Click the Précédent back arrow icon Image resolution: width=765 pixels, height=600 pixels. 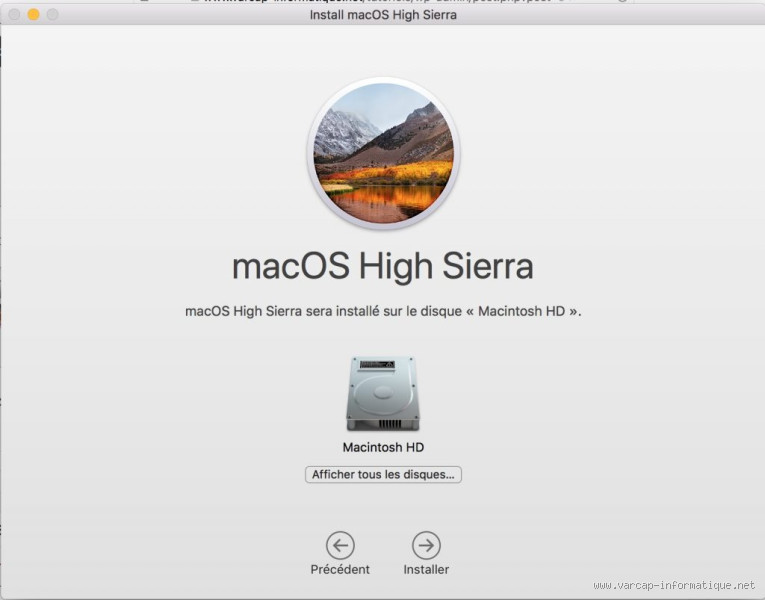point(340,545)
